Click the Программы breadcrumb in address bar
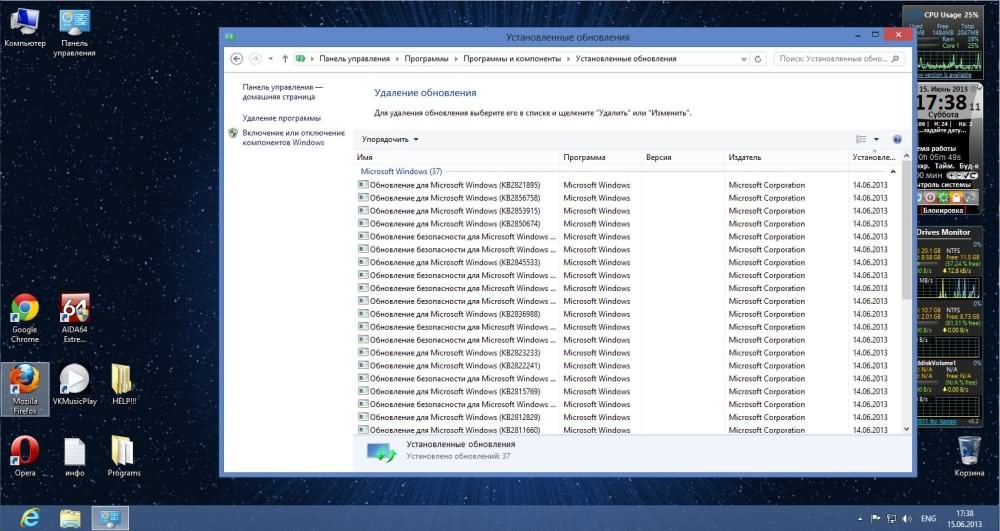The height and width of the screenshot is (531, 1000). pyautogui.click(x=427, y=59)
